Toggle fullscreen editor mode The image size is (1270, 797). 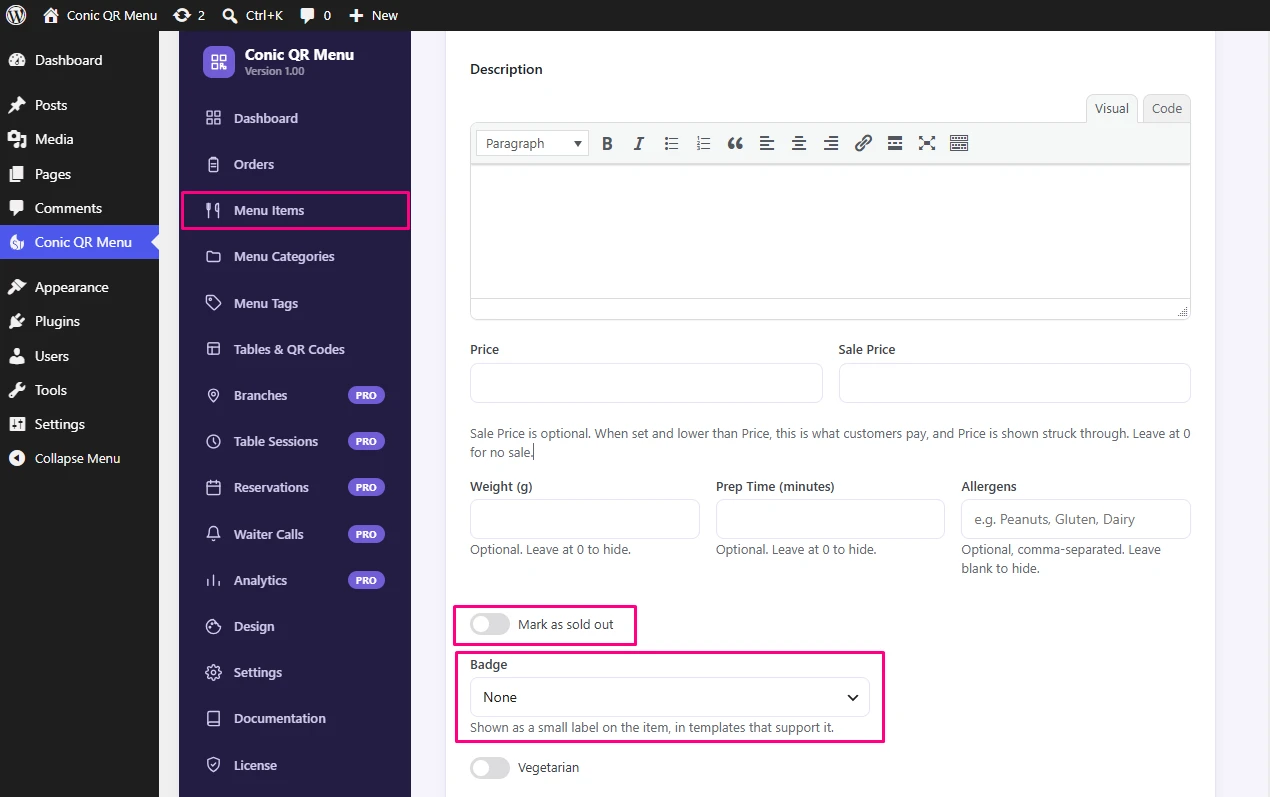[x=927, y=143]
